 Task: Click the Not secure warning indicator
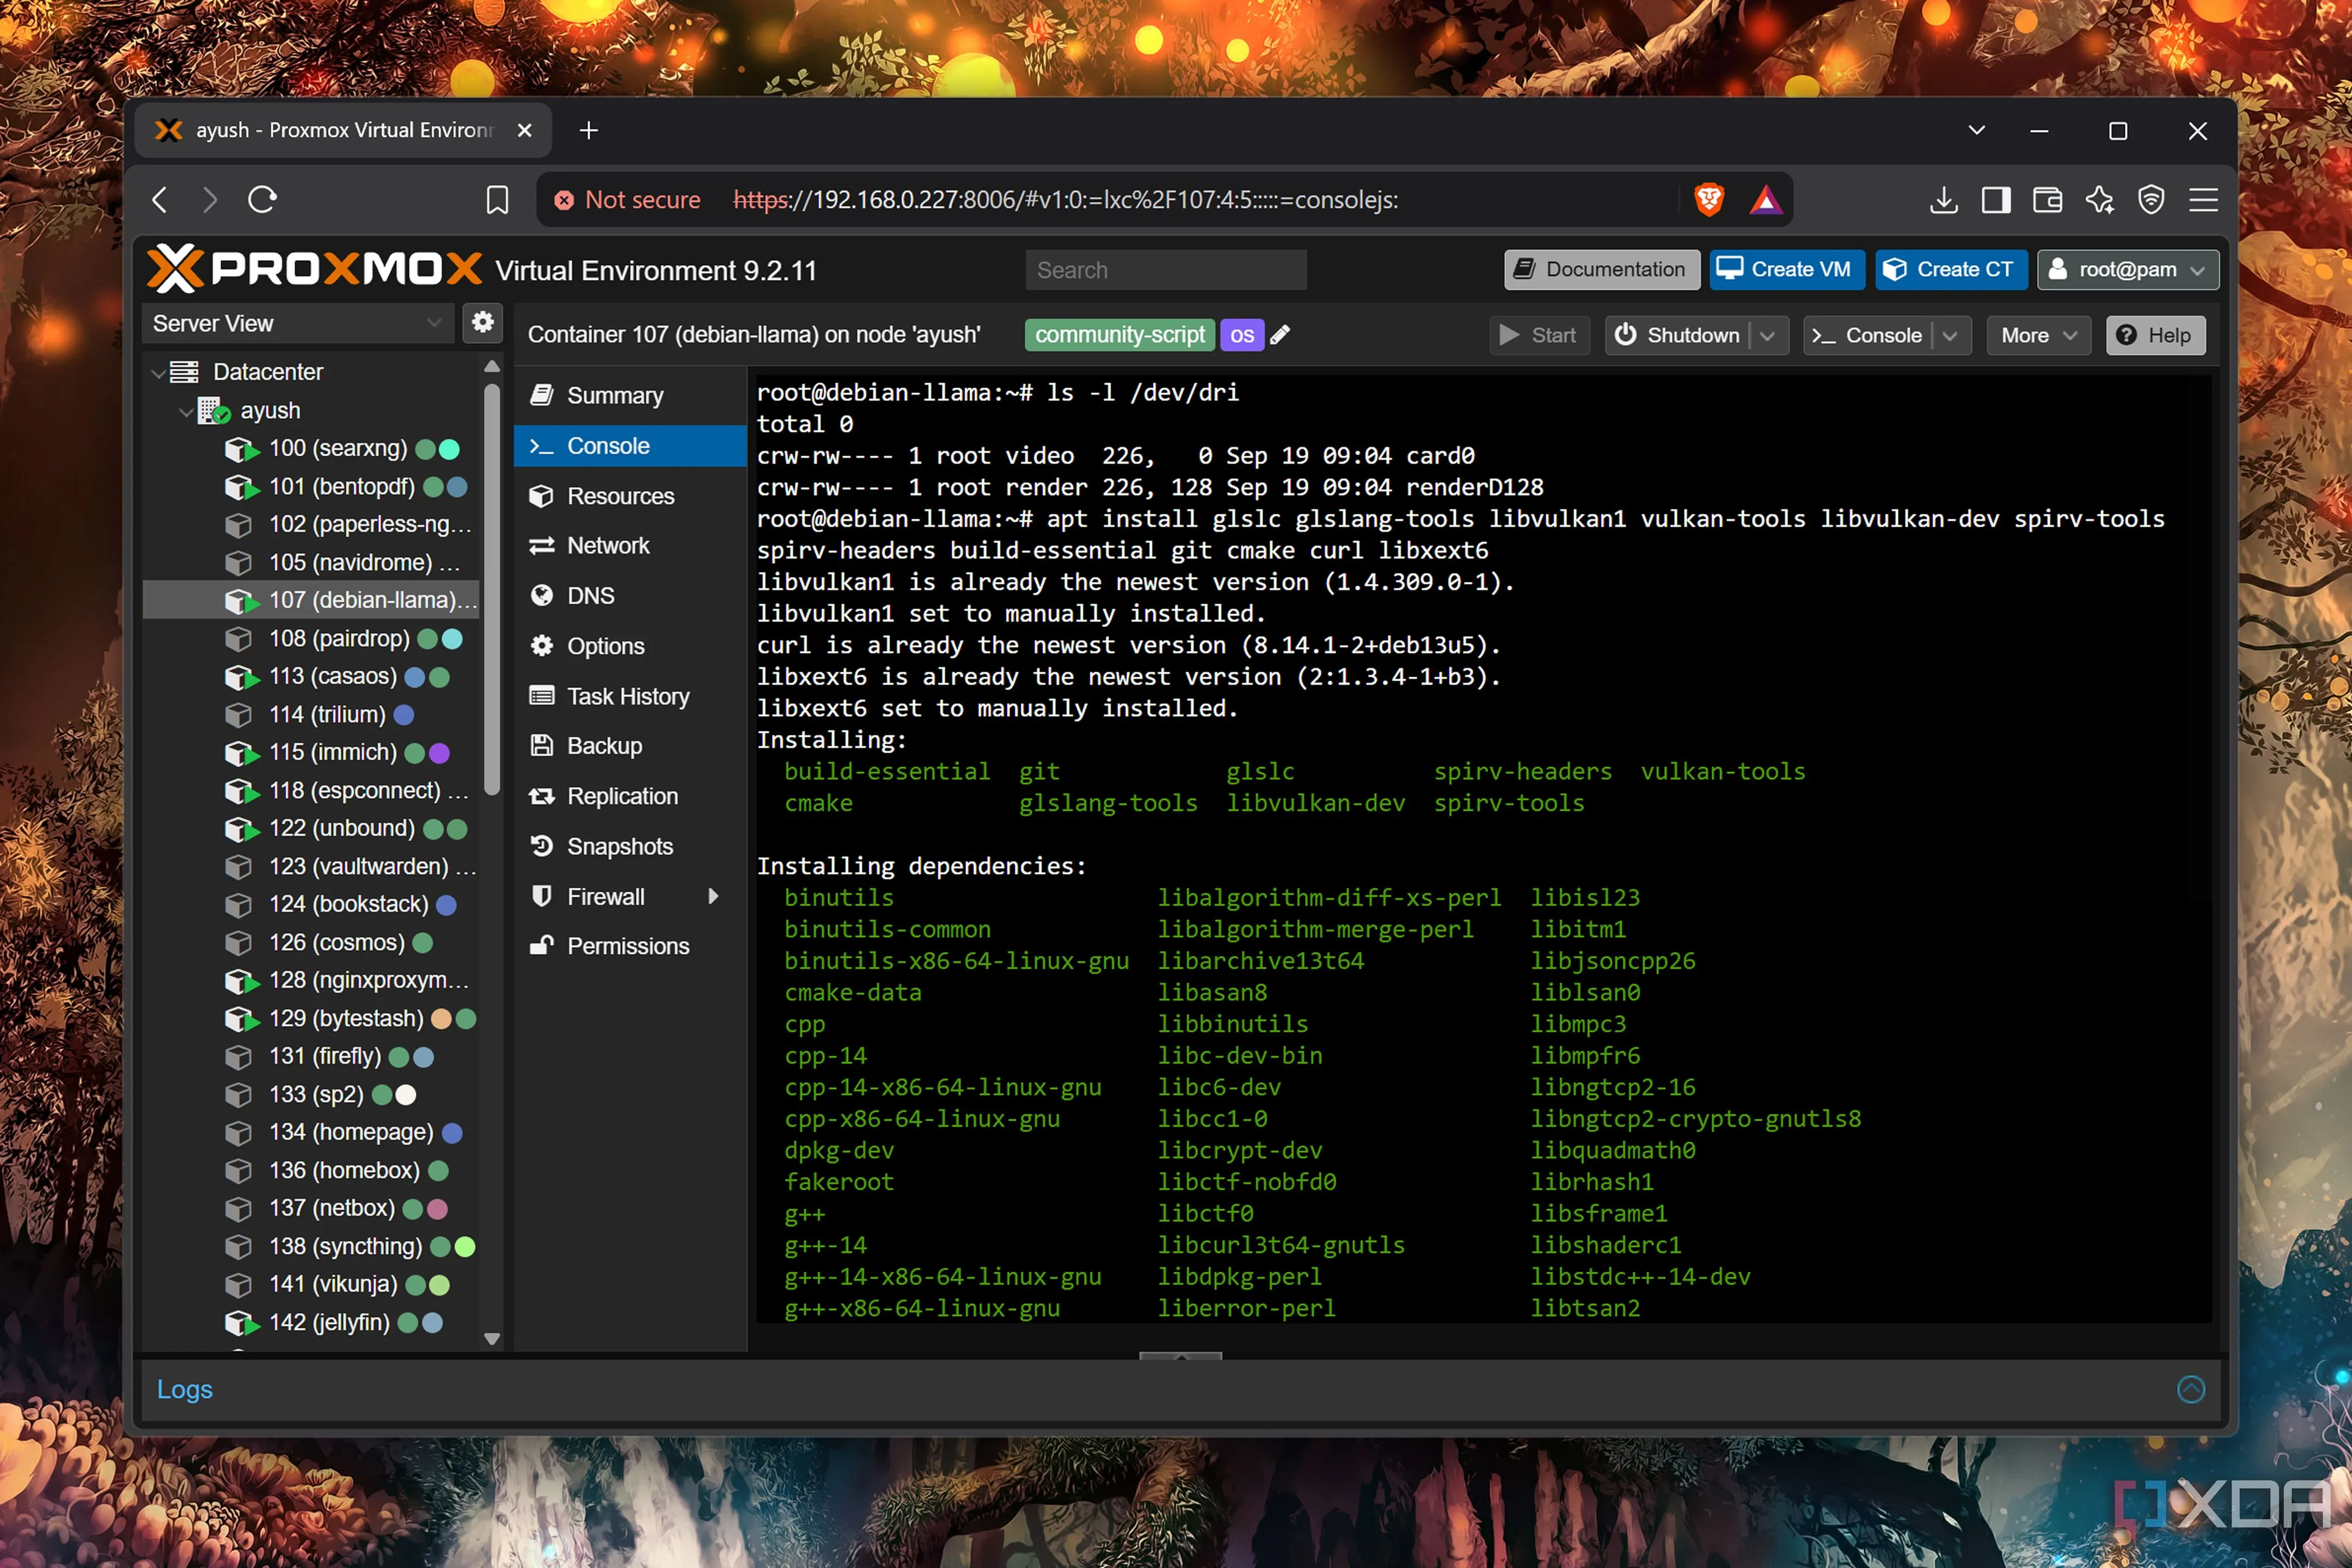tap(628, 200)
